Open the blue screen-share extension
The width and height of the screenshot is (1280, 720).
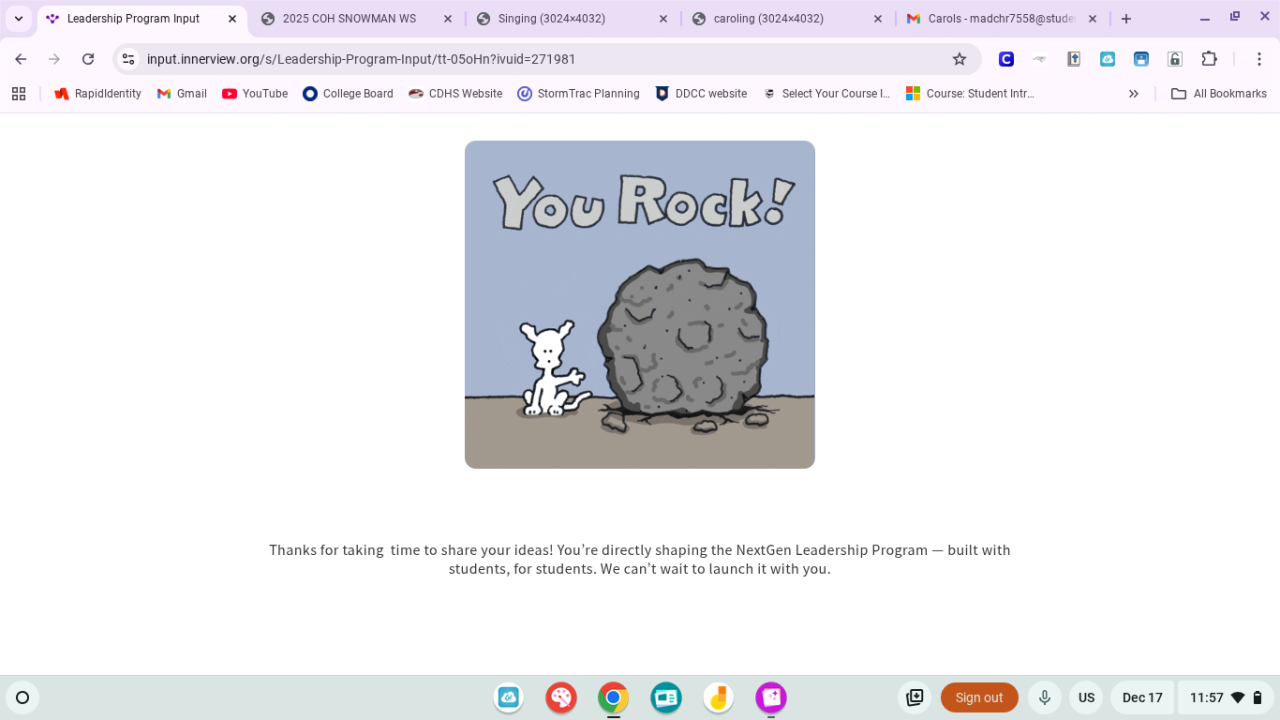(x=1141, y=59)
